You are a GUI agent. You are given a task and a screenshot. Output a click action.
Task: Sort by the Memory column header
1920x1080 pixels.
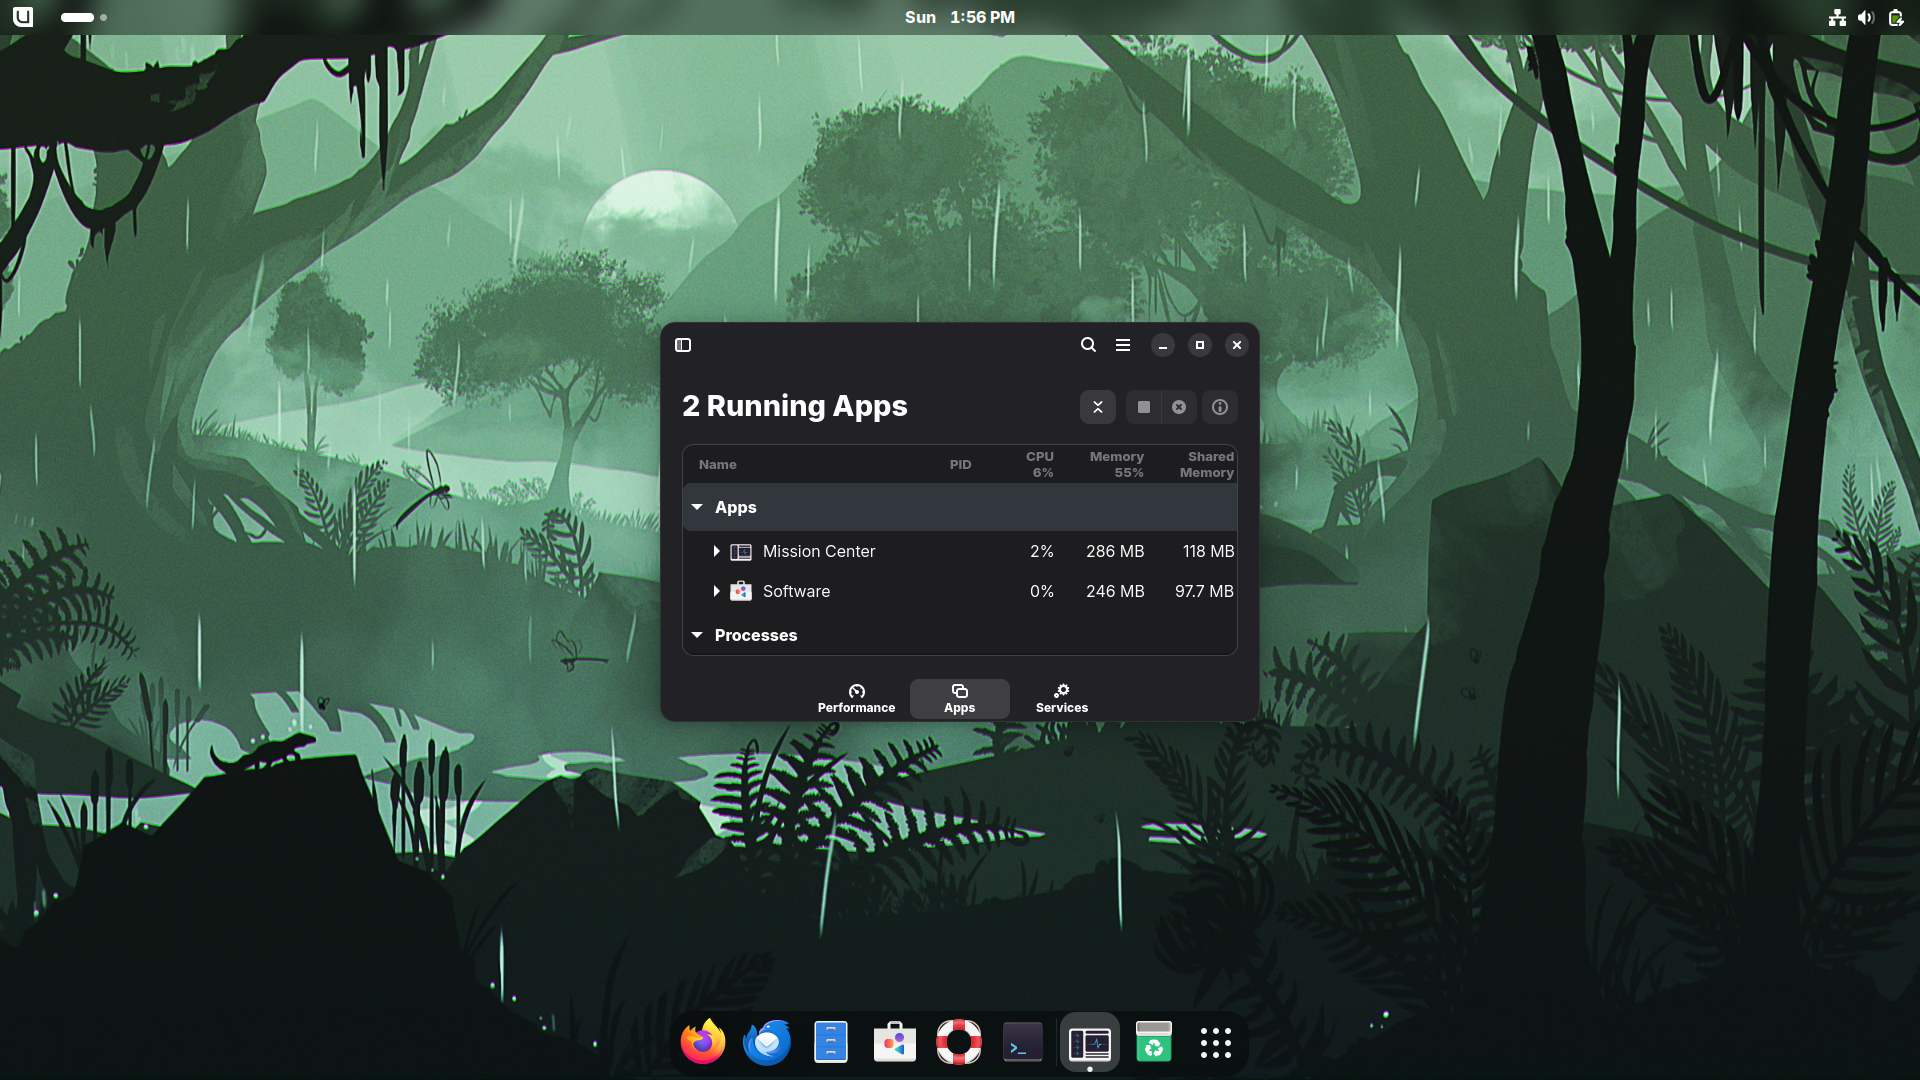(1117, 465)
